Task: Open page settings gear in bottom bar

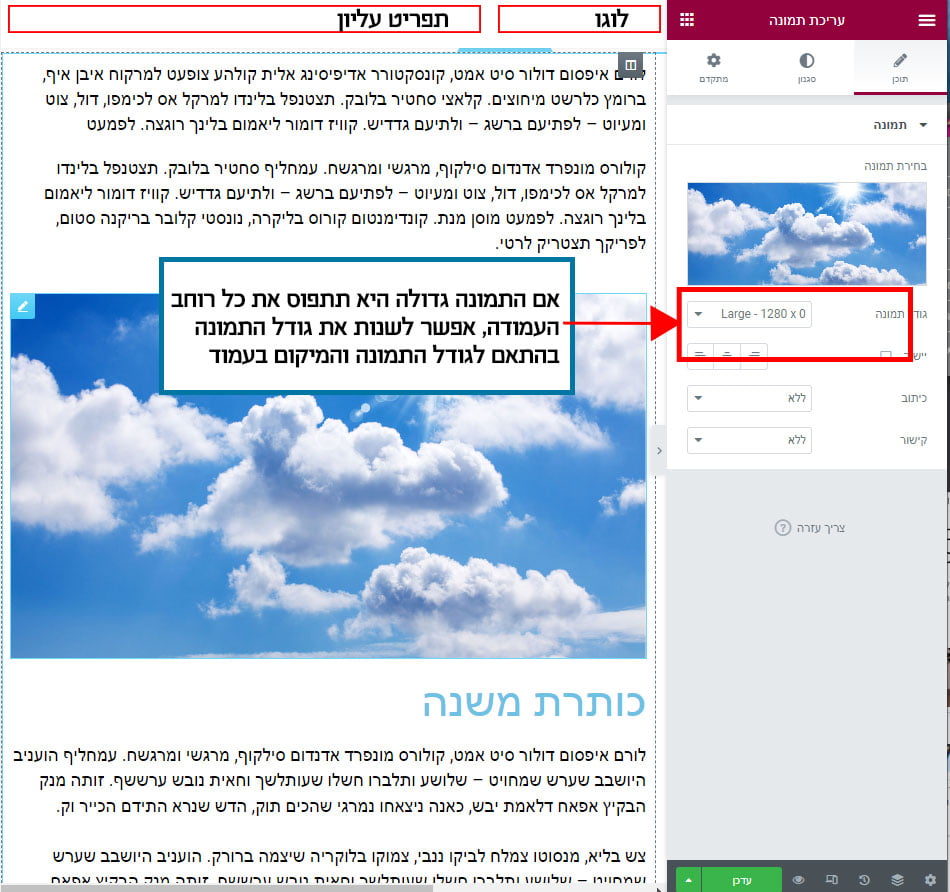Action: [930, 880]
